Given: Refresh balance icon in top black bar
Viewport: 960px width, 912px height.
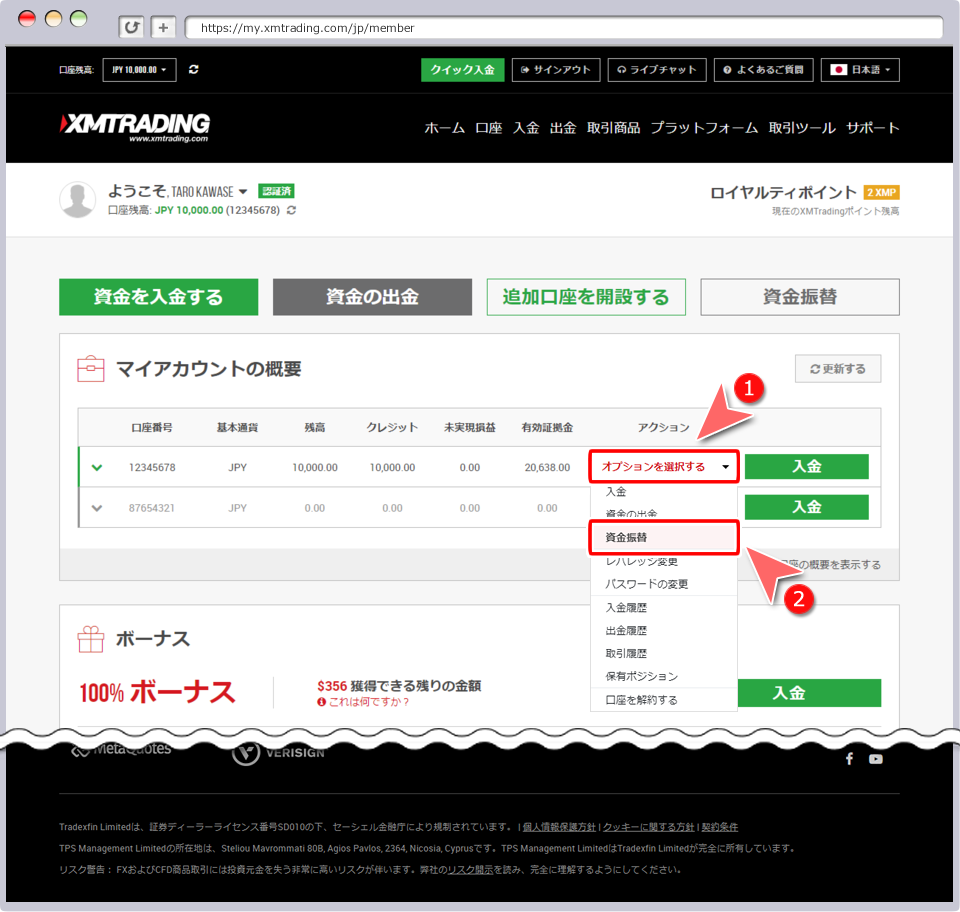Looking at the screenshot, I should [193, 70].
